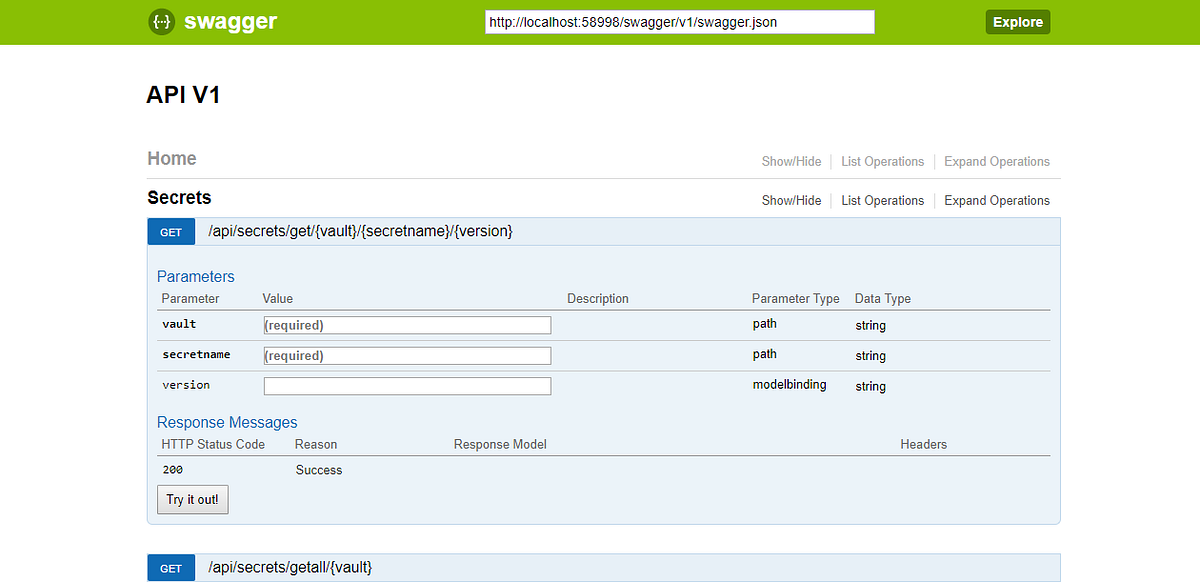
Task: Click the Try it out! button
Action: click(192, 499)
